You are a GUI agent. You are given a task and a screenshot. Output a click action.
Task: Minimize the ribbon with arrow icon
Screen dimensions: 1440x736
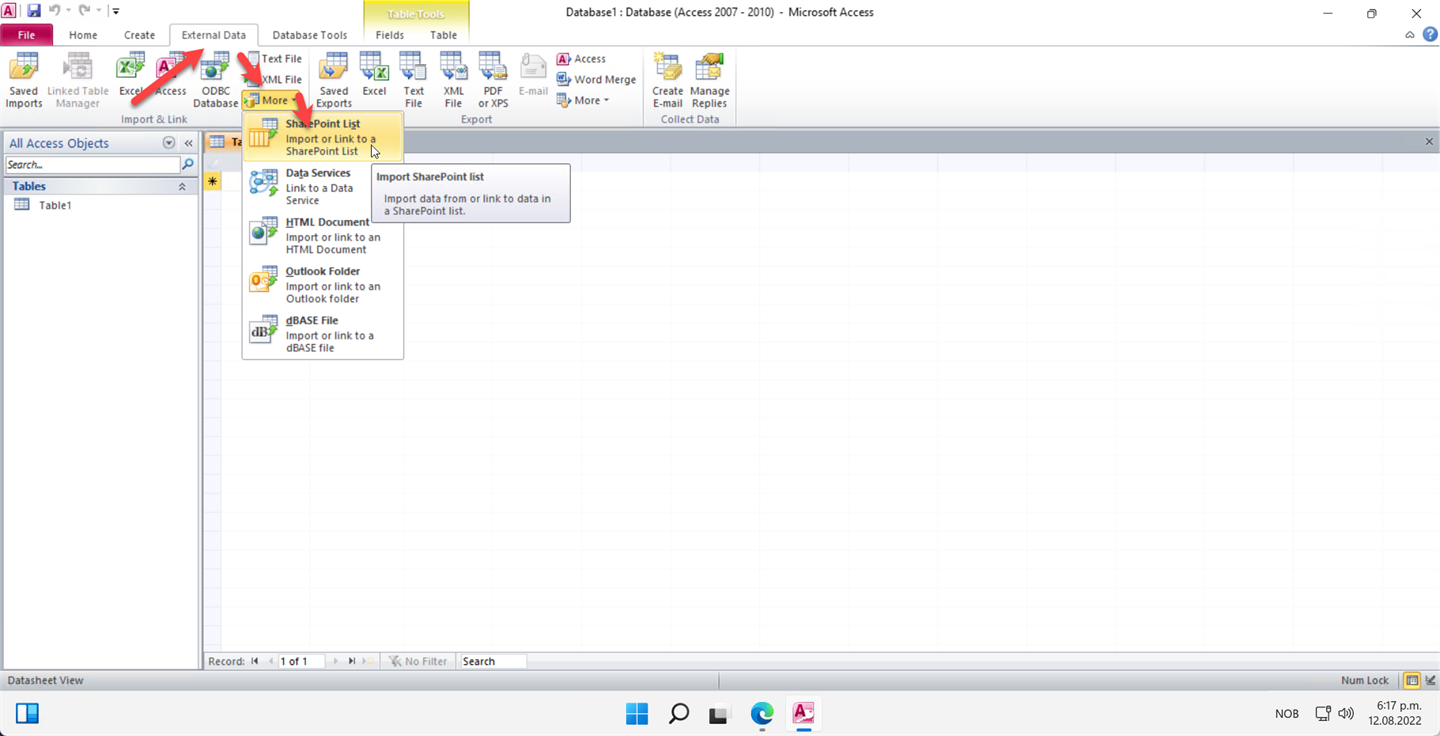(1410, 35)
